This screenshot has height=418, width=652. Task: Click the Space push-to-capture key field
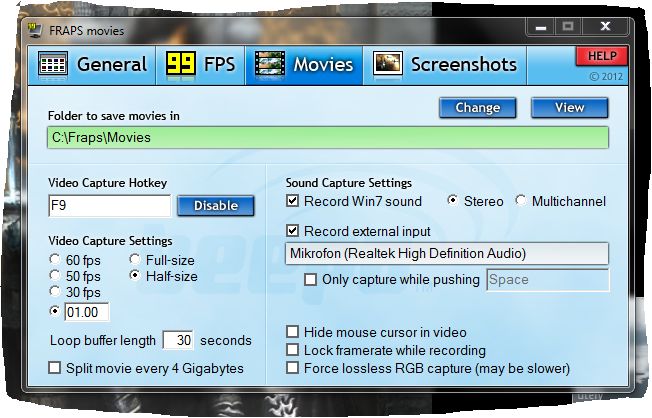pos(548,280)
